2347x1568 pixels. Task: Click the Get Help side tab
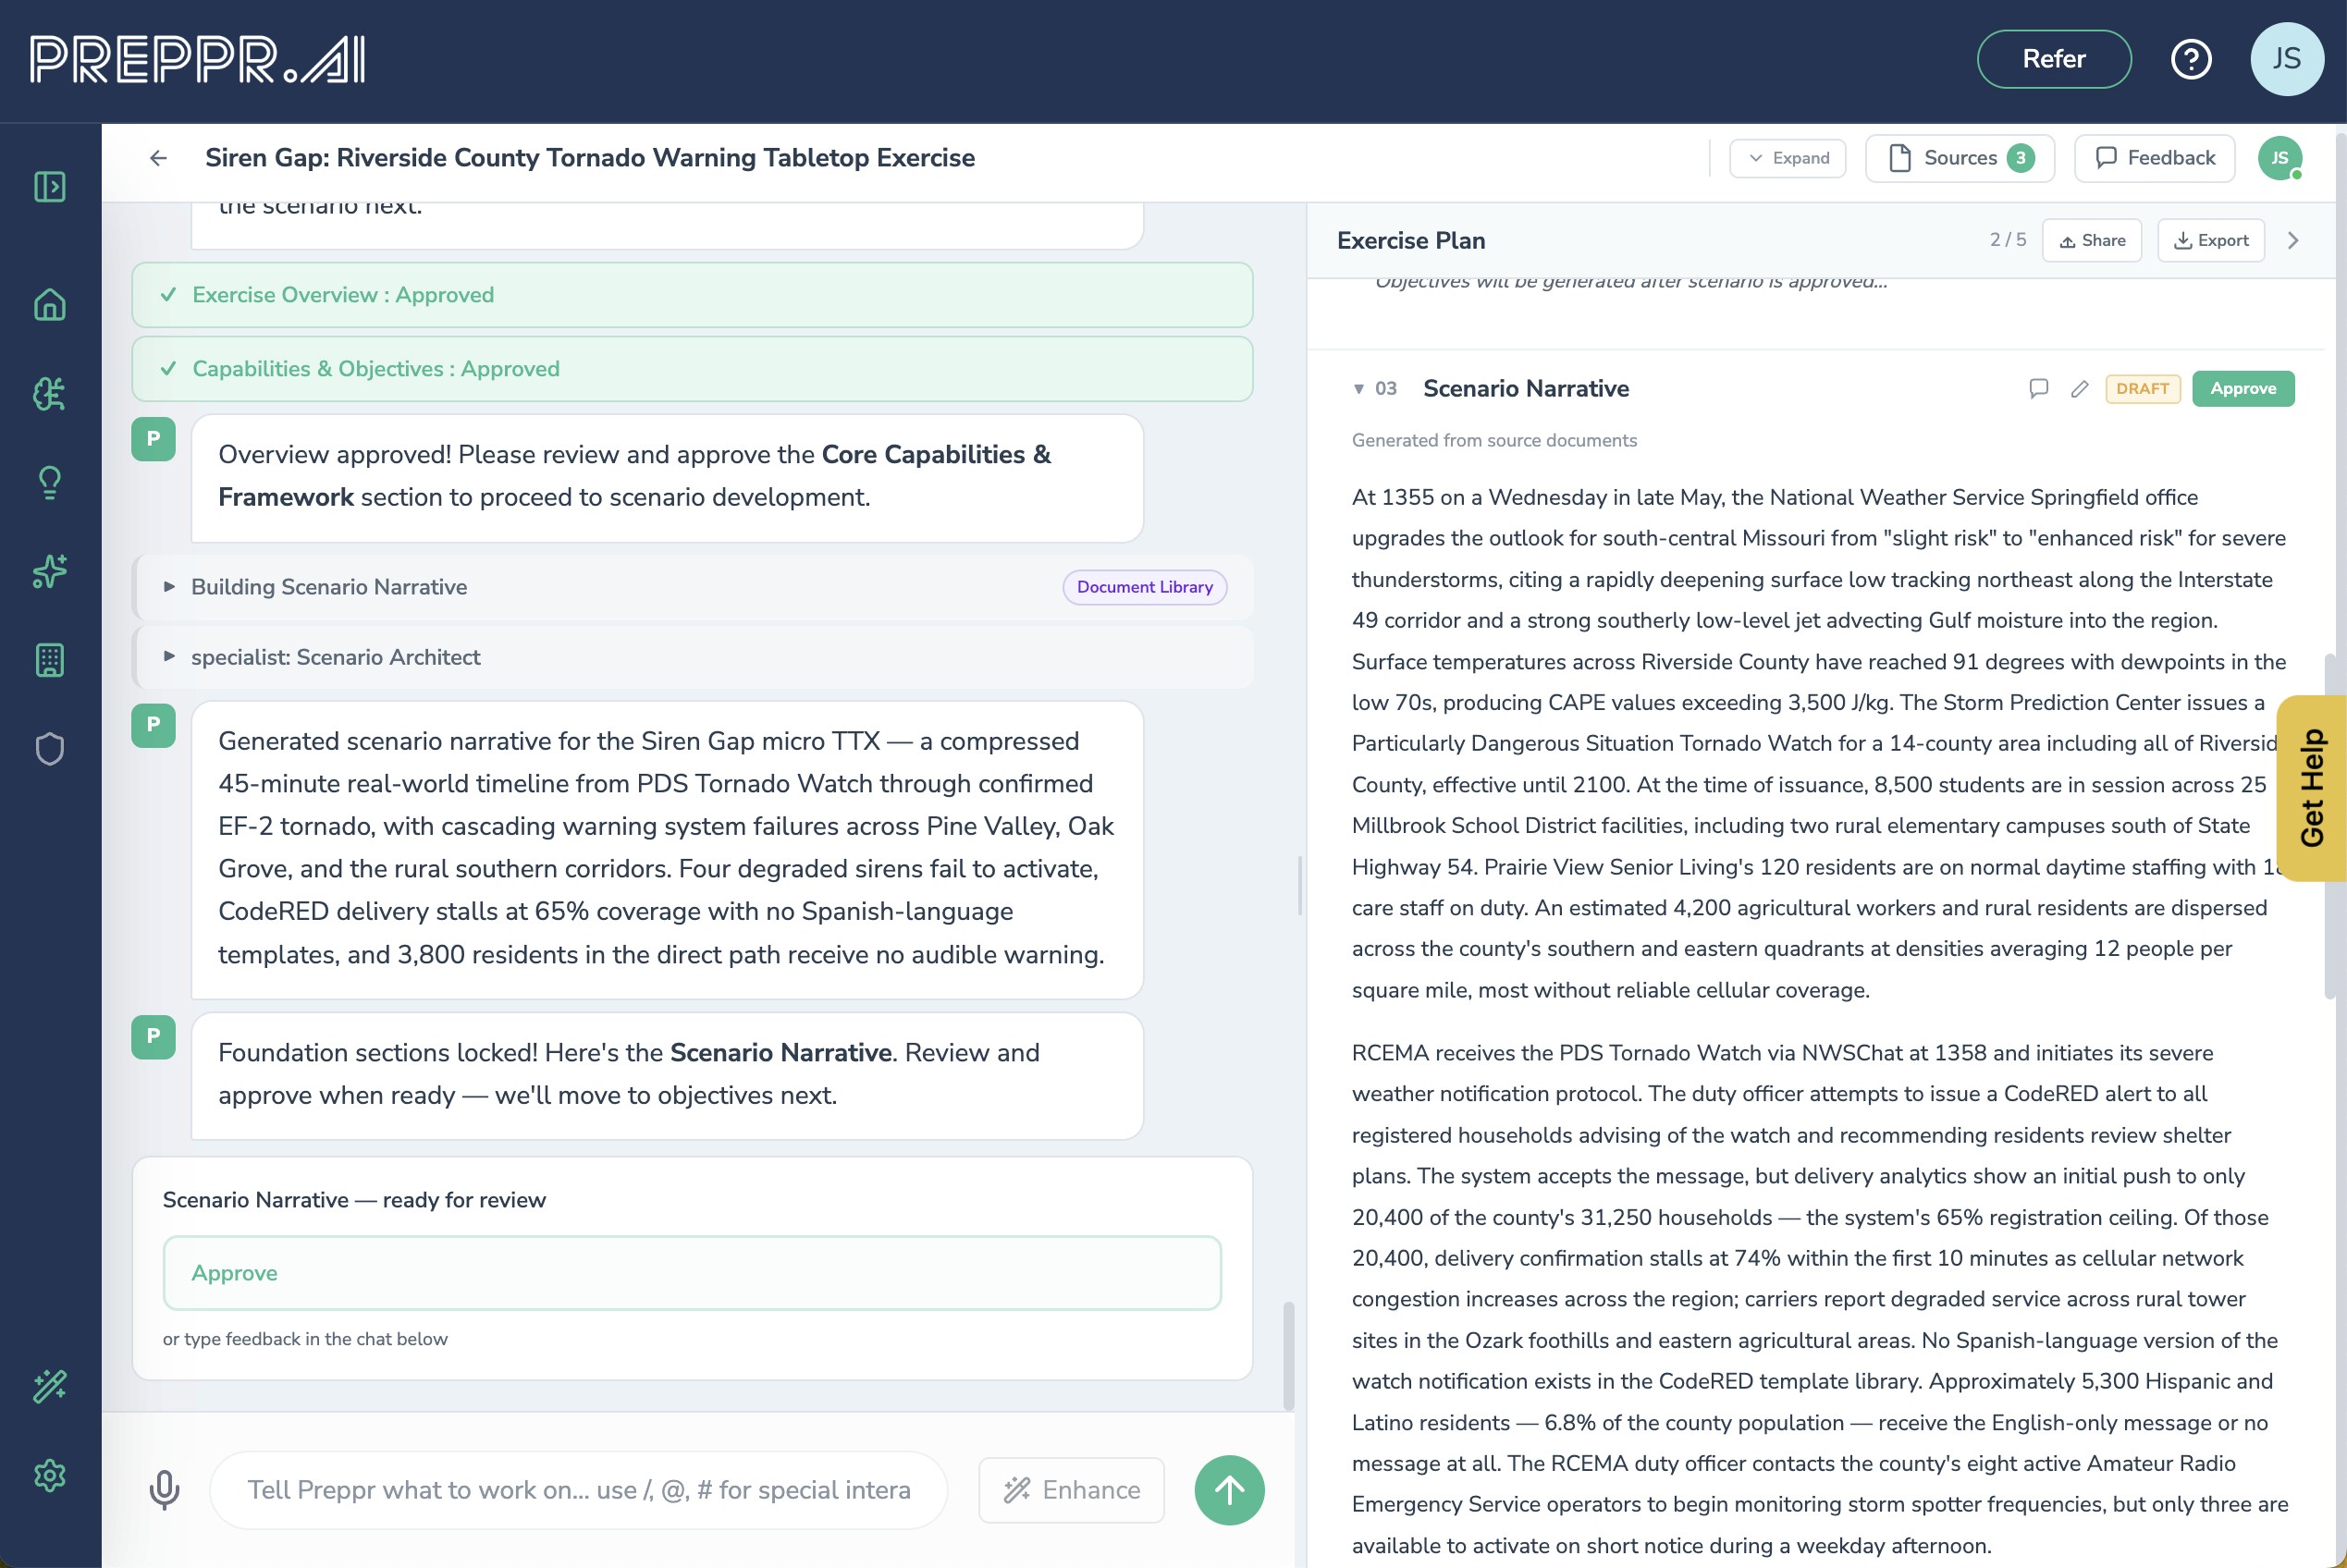(x=2312, y=788)
